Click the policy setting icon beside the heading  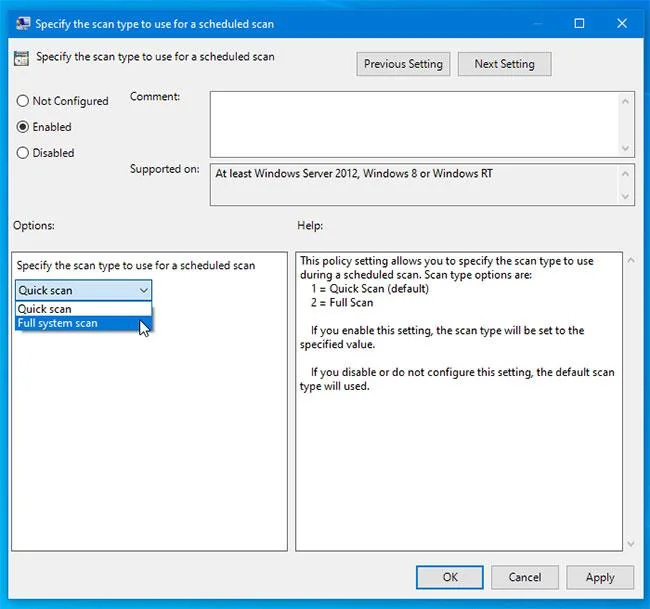pos(21,58)
